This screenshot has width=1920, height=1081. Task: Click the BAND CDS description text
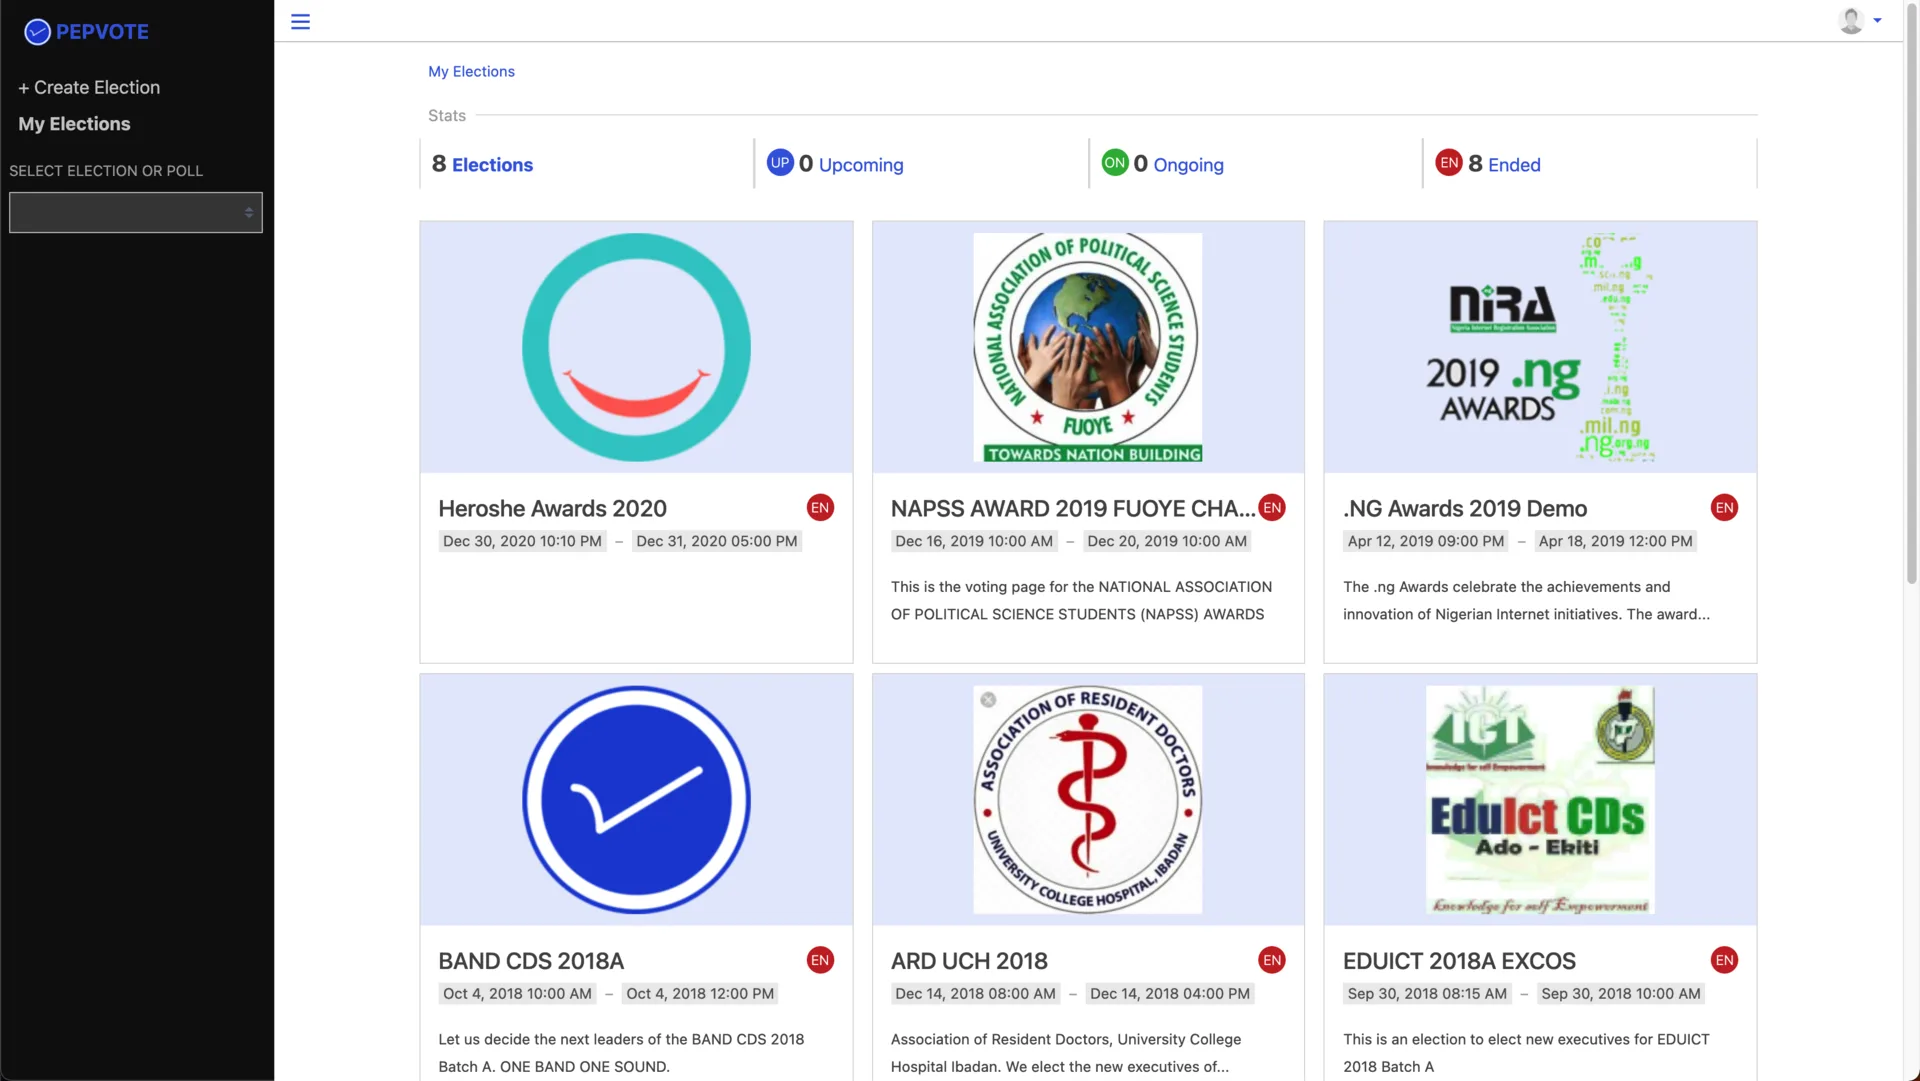(x=621, y=1053)
